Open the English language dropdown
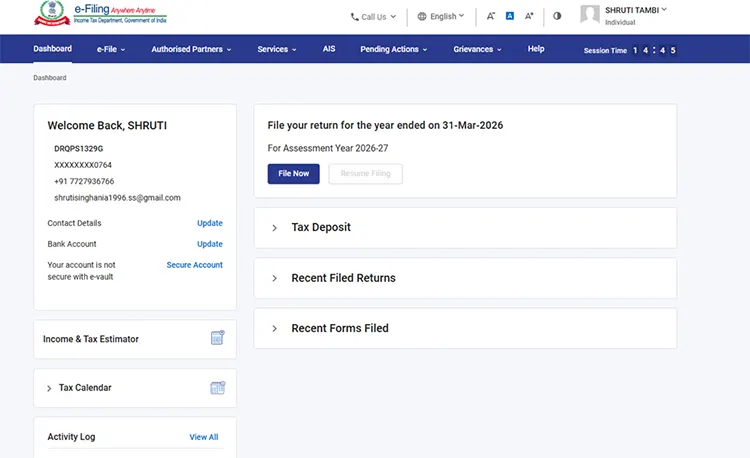Image resolution: width=750 pixels, height=458 pixels. coord(441,16)
